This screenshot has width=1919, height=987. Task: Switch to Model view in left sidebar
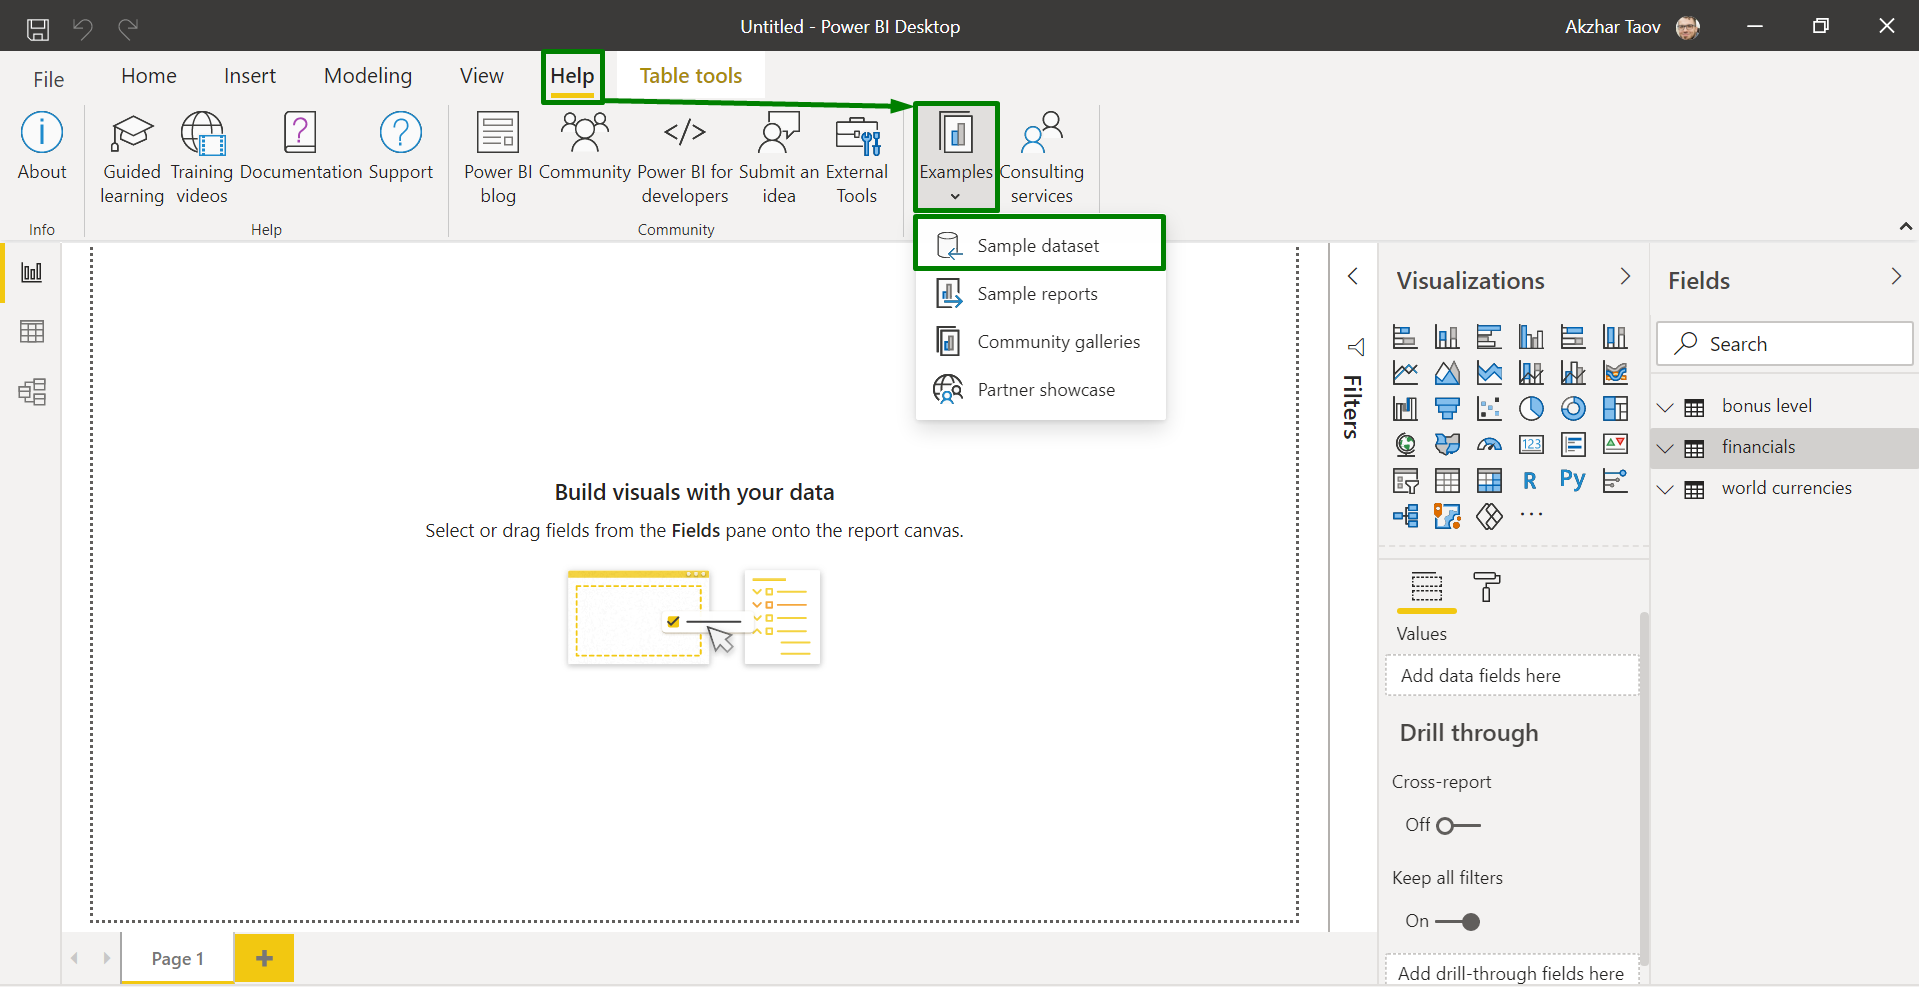[x=32, y=391]
